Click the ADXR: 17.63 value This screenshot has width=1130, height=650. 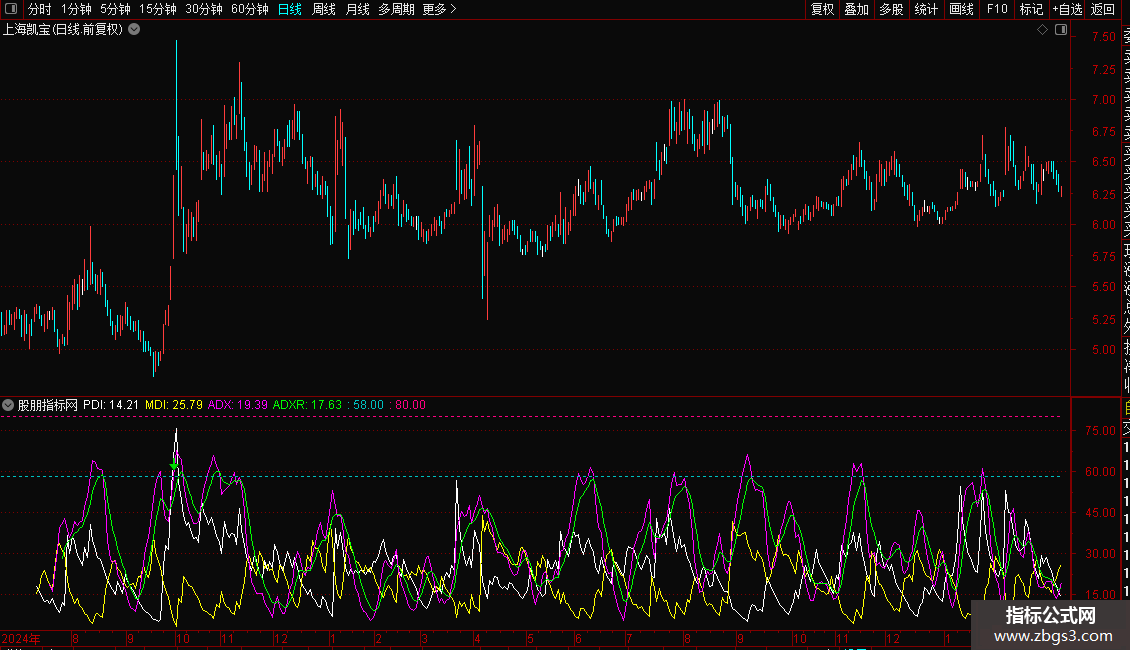pyautogui.click(x=307, y=405)
